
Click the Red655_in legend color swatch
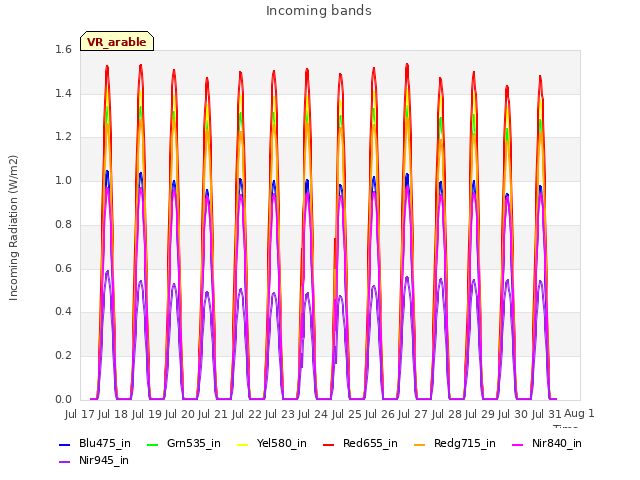click(x=329, y=444)
